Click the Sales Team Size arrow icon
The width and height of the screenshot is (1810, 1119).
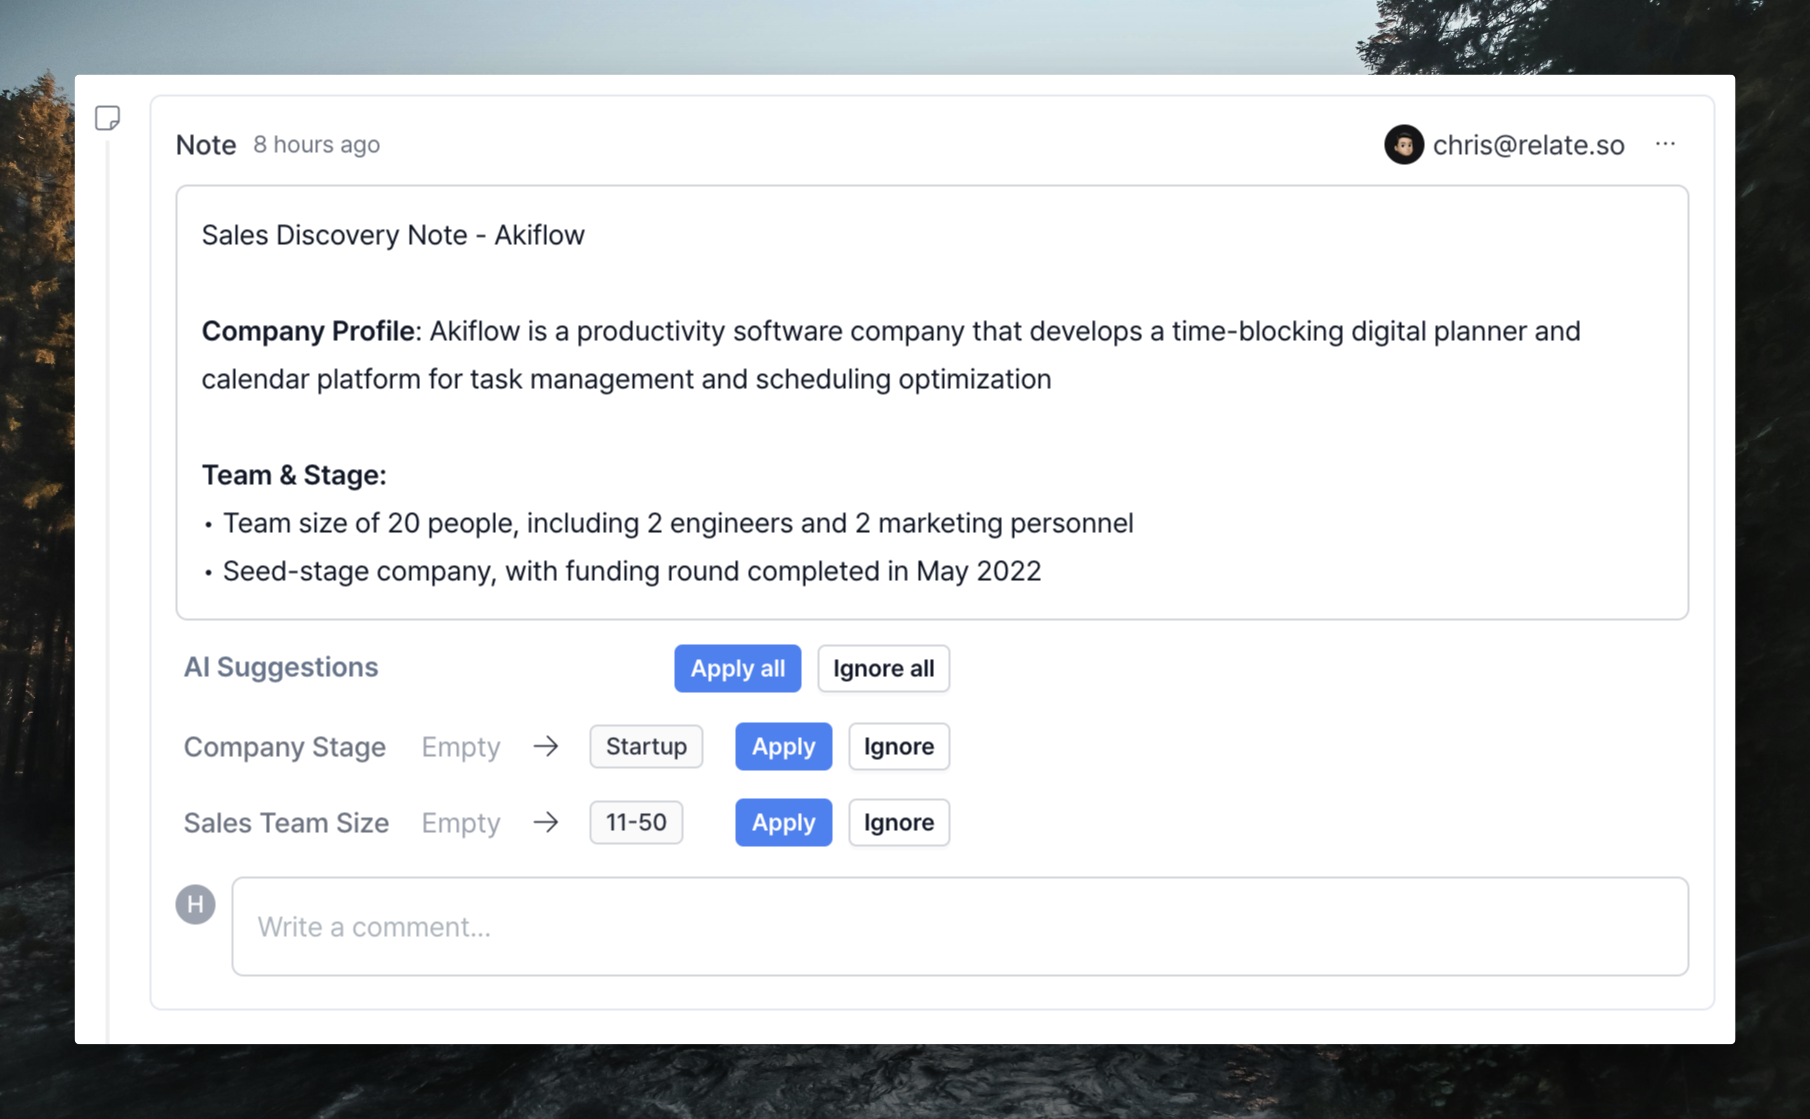pyautogui.click(x=545, y=822)
